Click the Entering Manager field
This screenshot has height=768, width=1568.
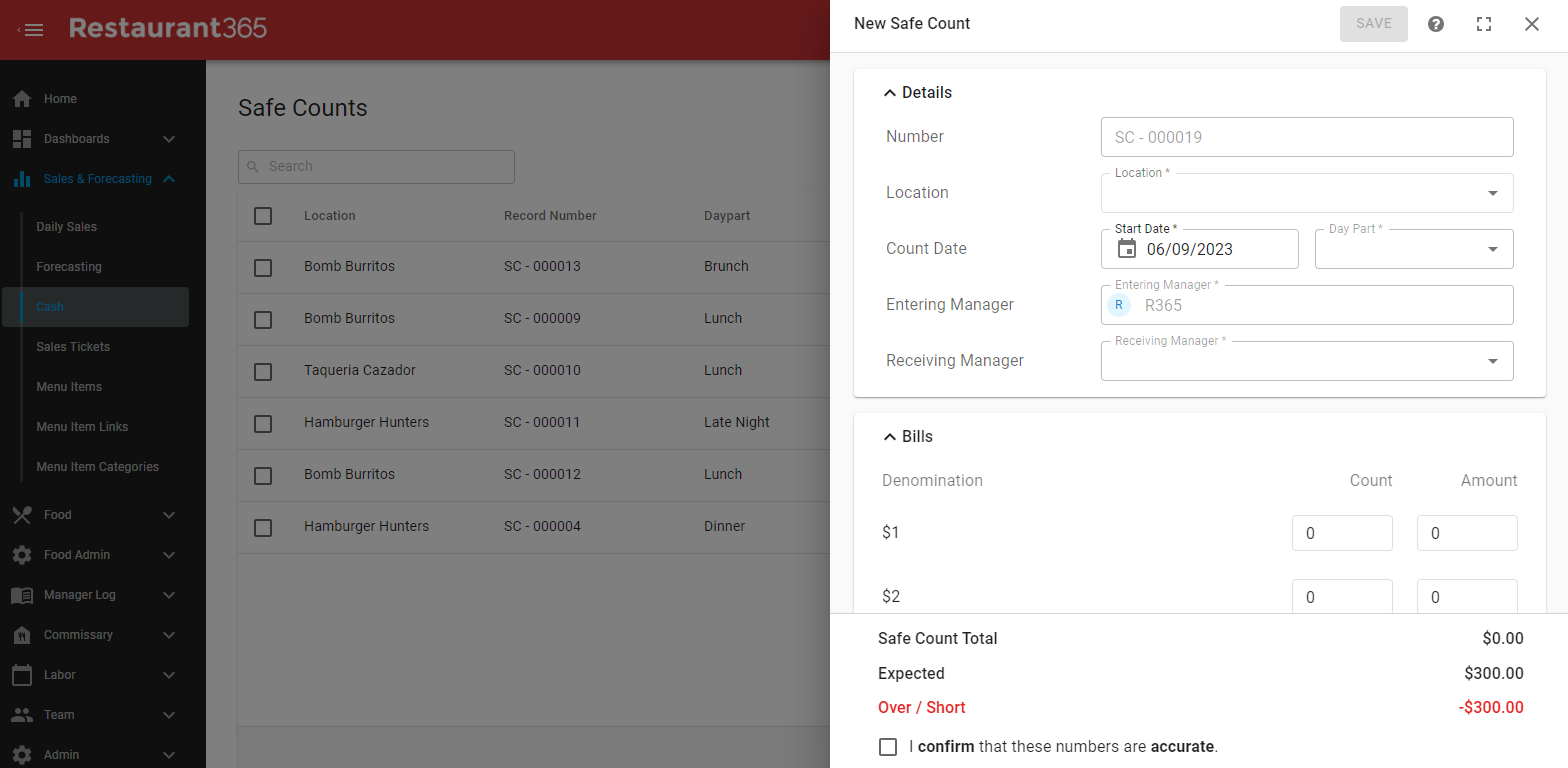(1307, 305)
